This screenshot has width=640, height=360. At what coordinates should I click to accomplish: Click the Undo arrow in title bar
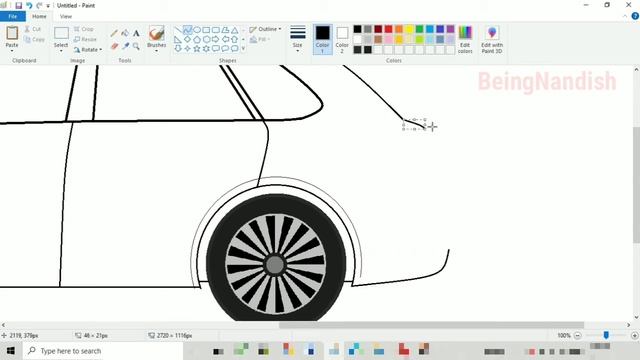[29, 6]
